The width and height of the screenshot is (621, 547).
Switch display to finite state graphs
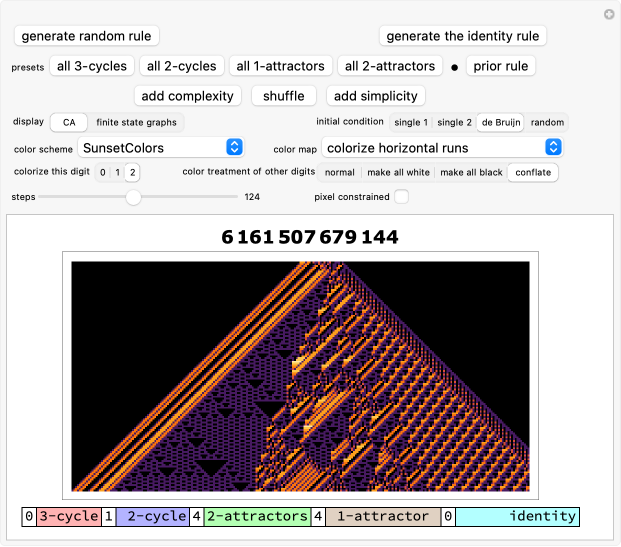(x=136, y=122)
